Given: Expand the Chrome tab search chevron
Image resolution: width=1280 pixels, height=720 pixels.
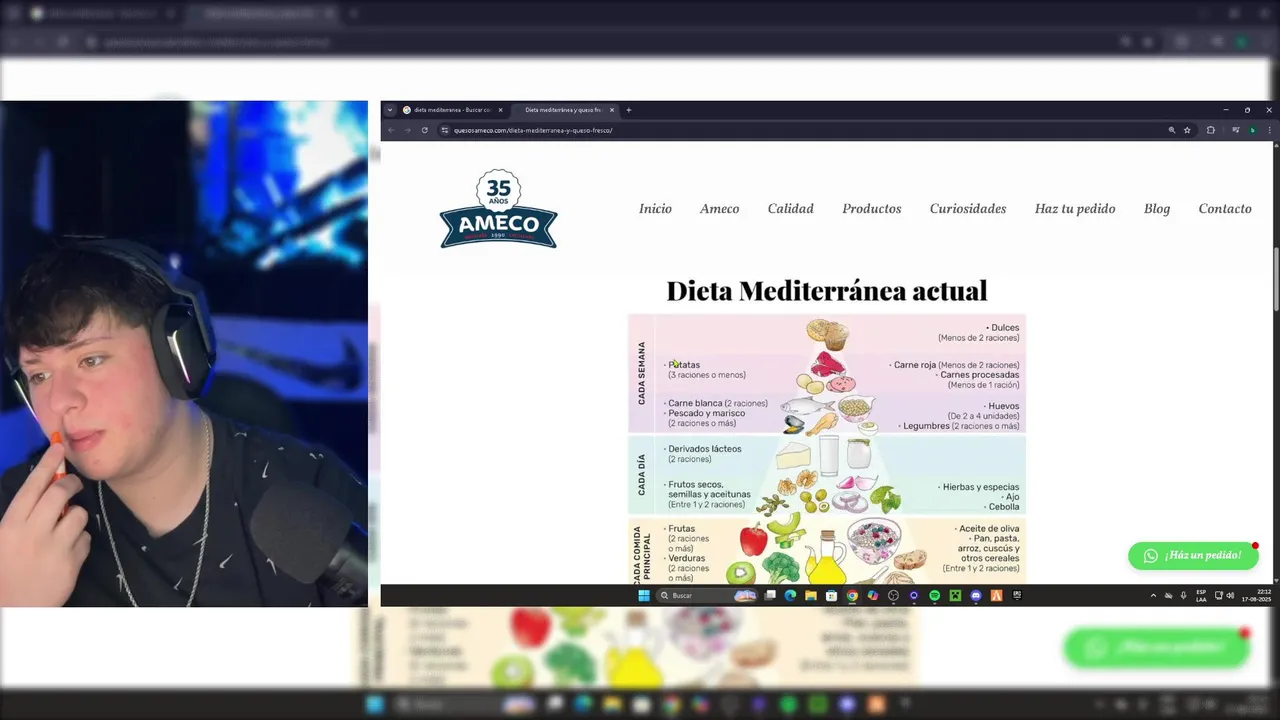Looking at the screenshot, I should point(390,110).
